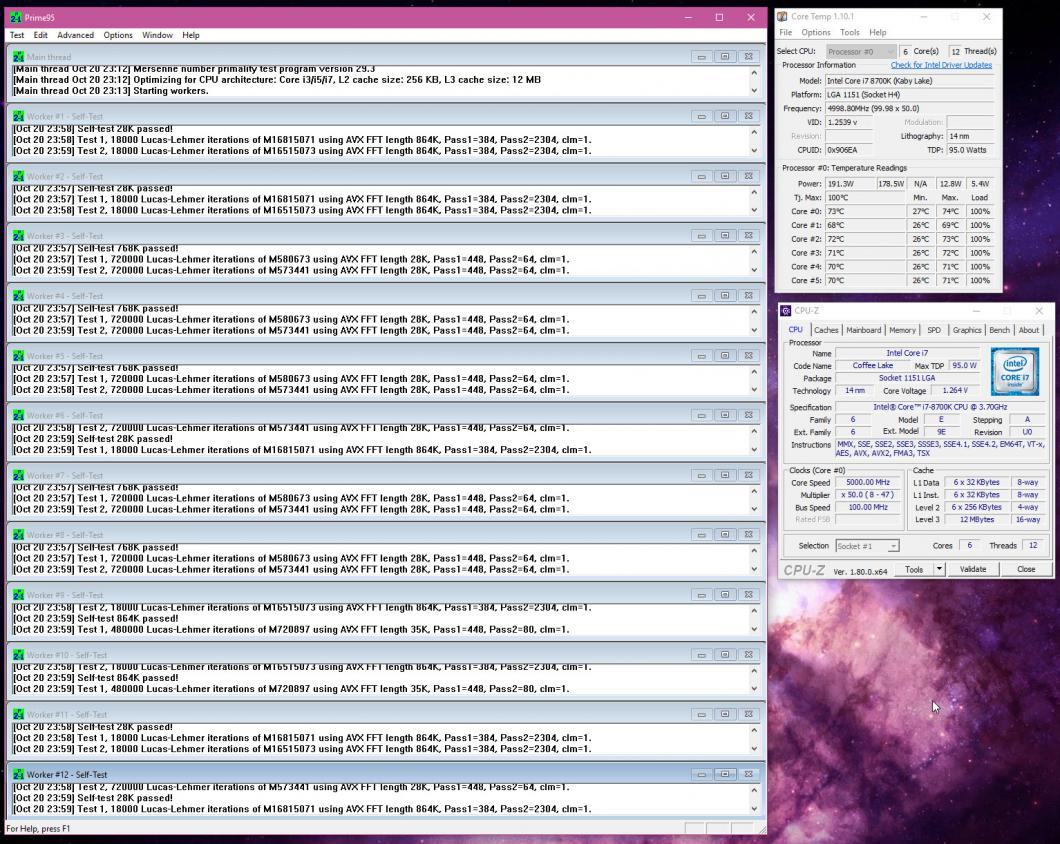
Task: Open the Select CPU Processor #0 dropdown
Action: pyautogui.click(x=860, y=51)
